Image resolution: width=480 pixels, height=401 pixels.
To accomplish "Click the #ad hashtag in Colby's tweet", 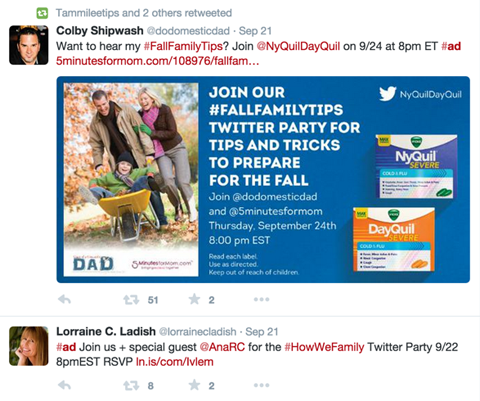I will coord(451,46).
